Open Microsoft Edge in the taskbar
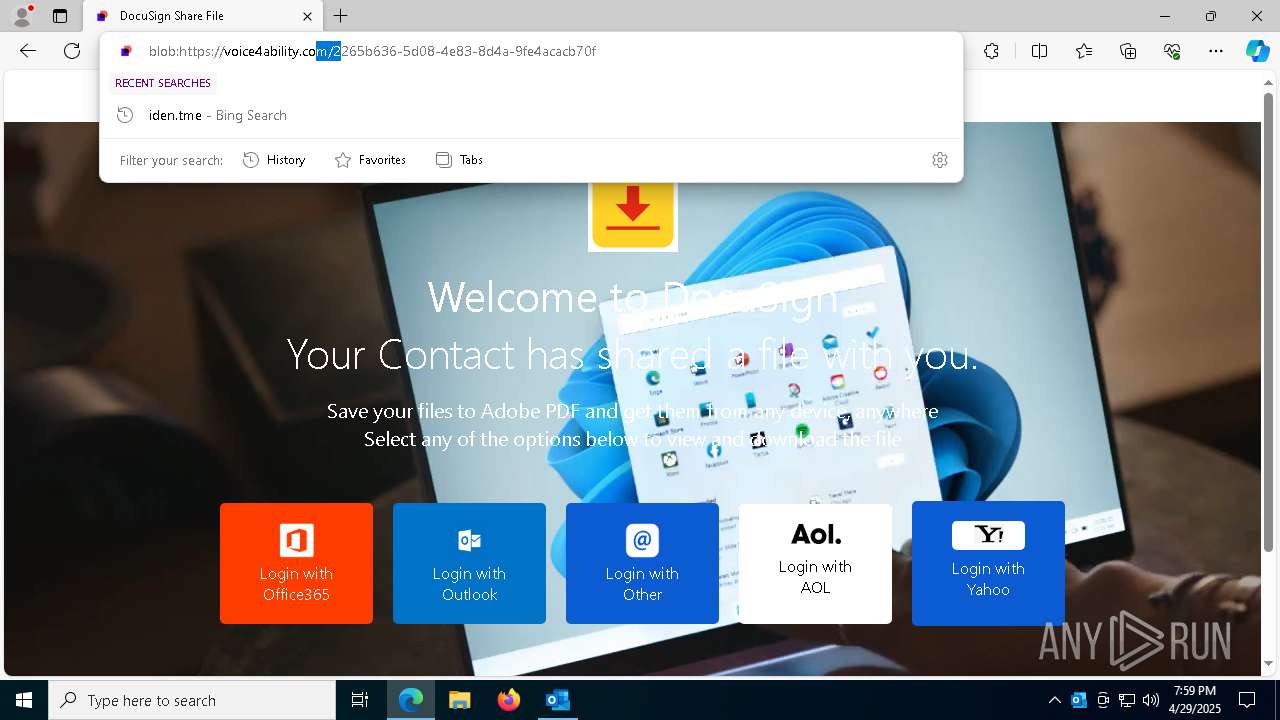Screen dimensions: 1280x720 pos(411,700)
